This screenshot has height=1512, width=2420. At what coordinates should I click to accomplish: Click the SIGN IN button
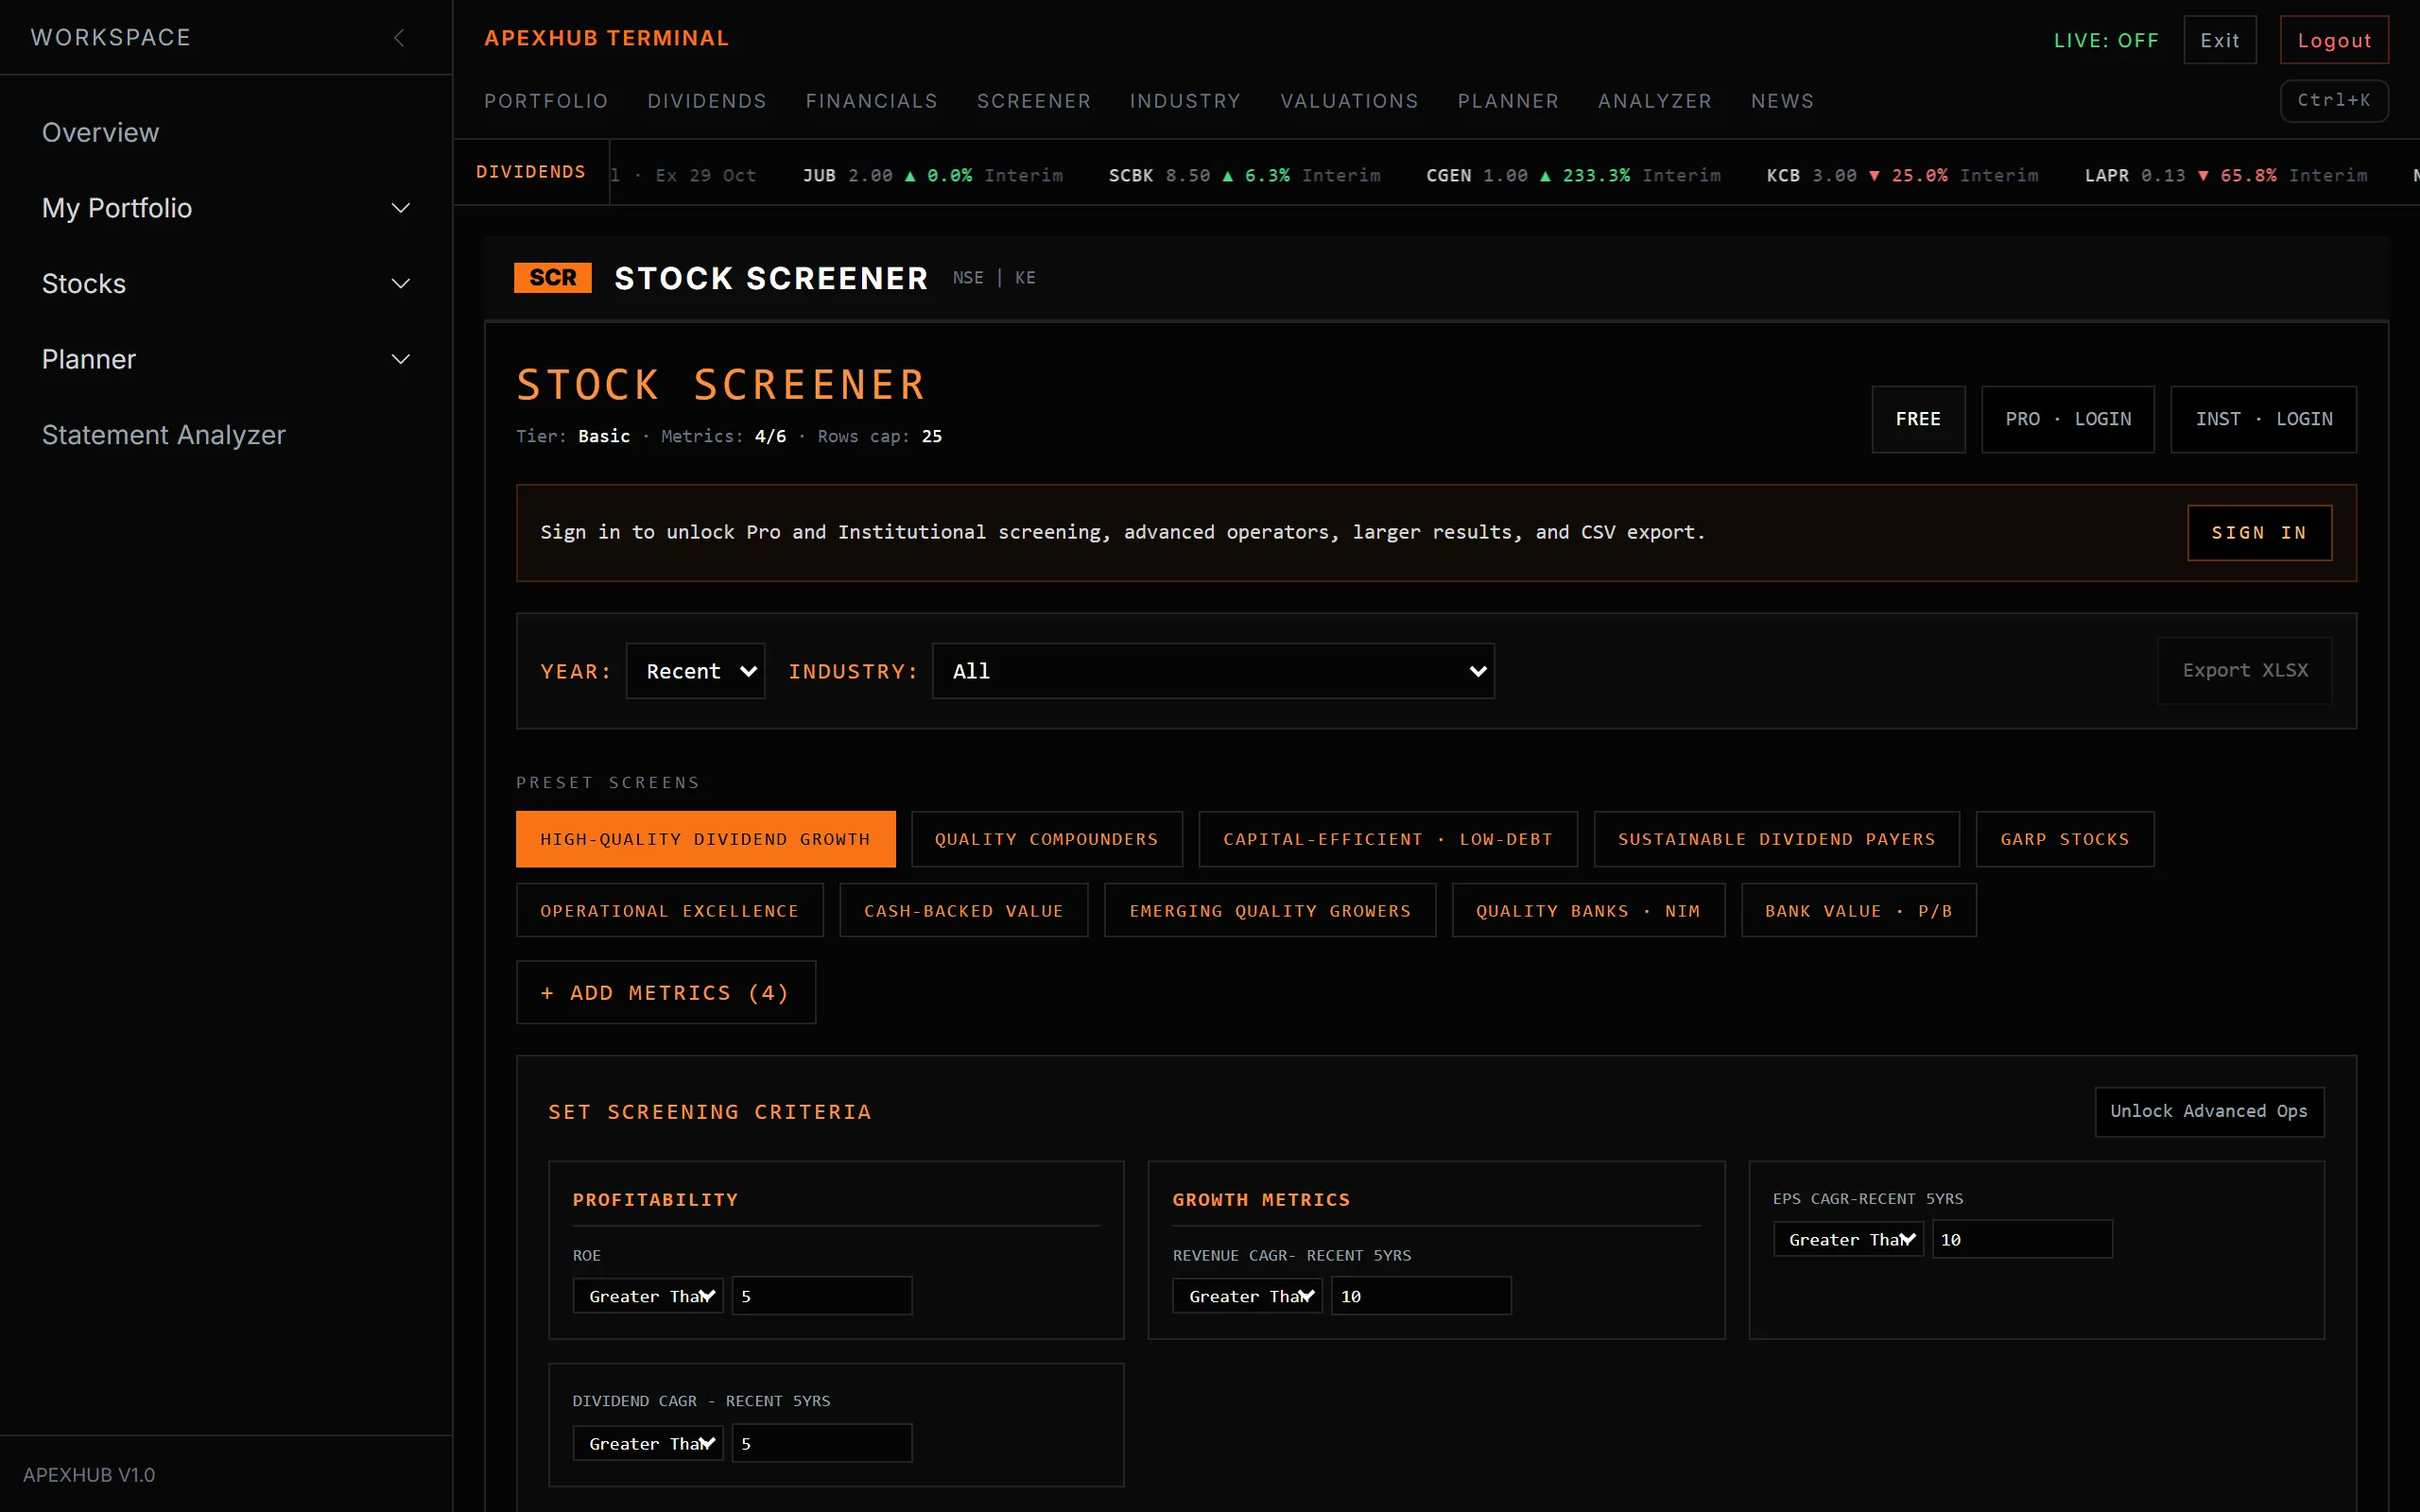point(2259,533)
